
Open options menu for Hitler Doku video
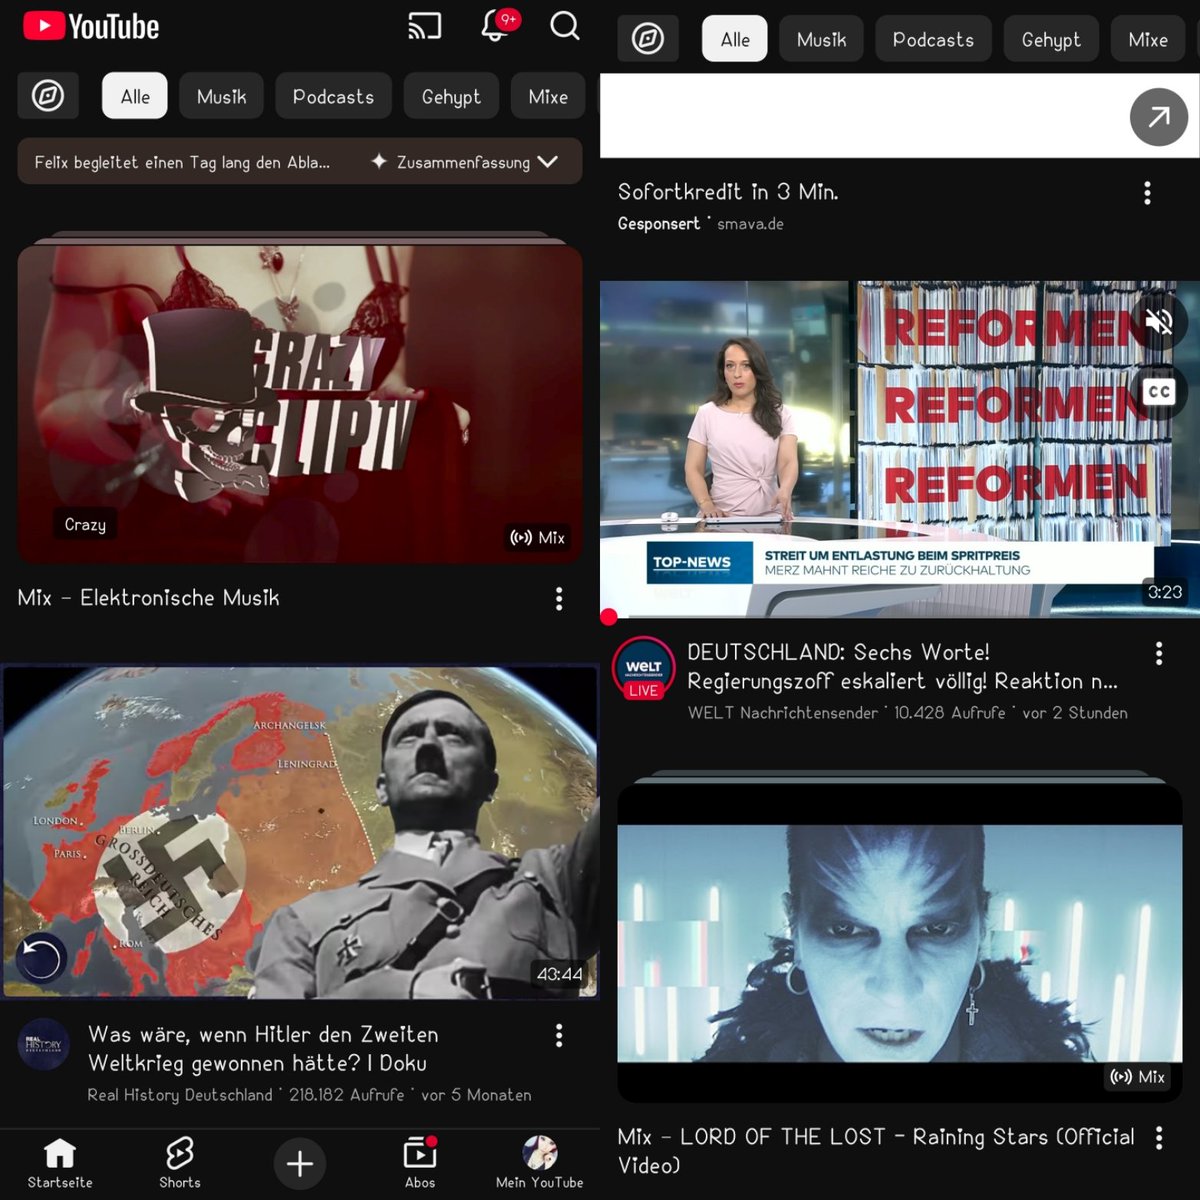coord(559,1035)
